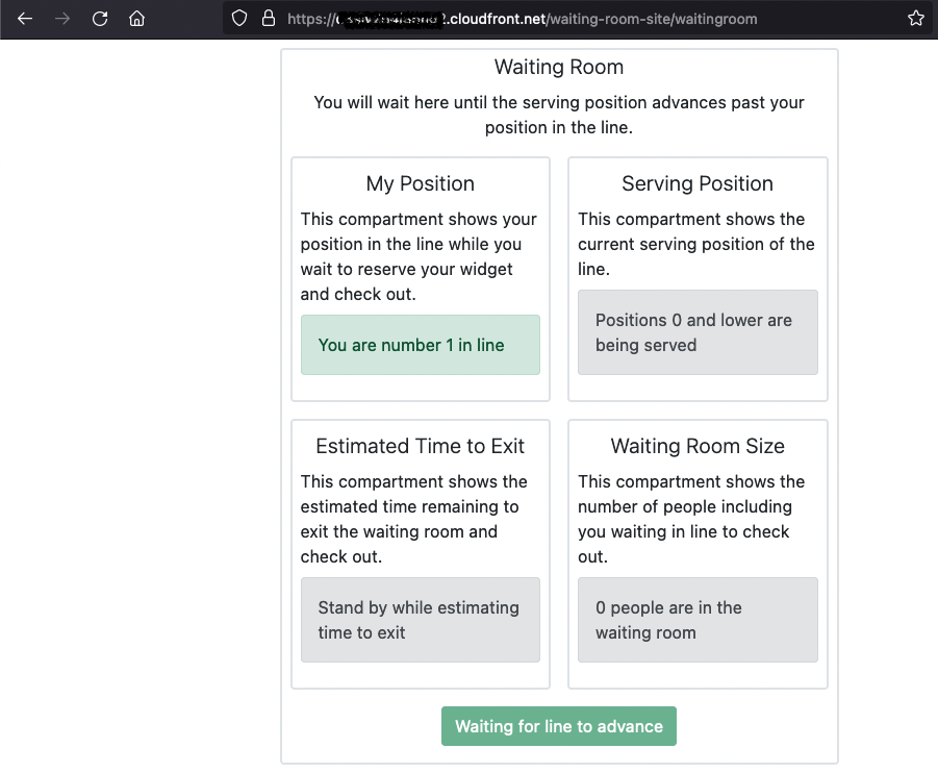
Task: Click My Position description about reserving widget
Action: tap(419, 256)
